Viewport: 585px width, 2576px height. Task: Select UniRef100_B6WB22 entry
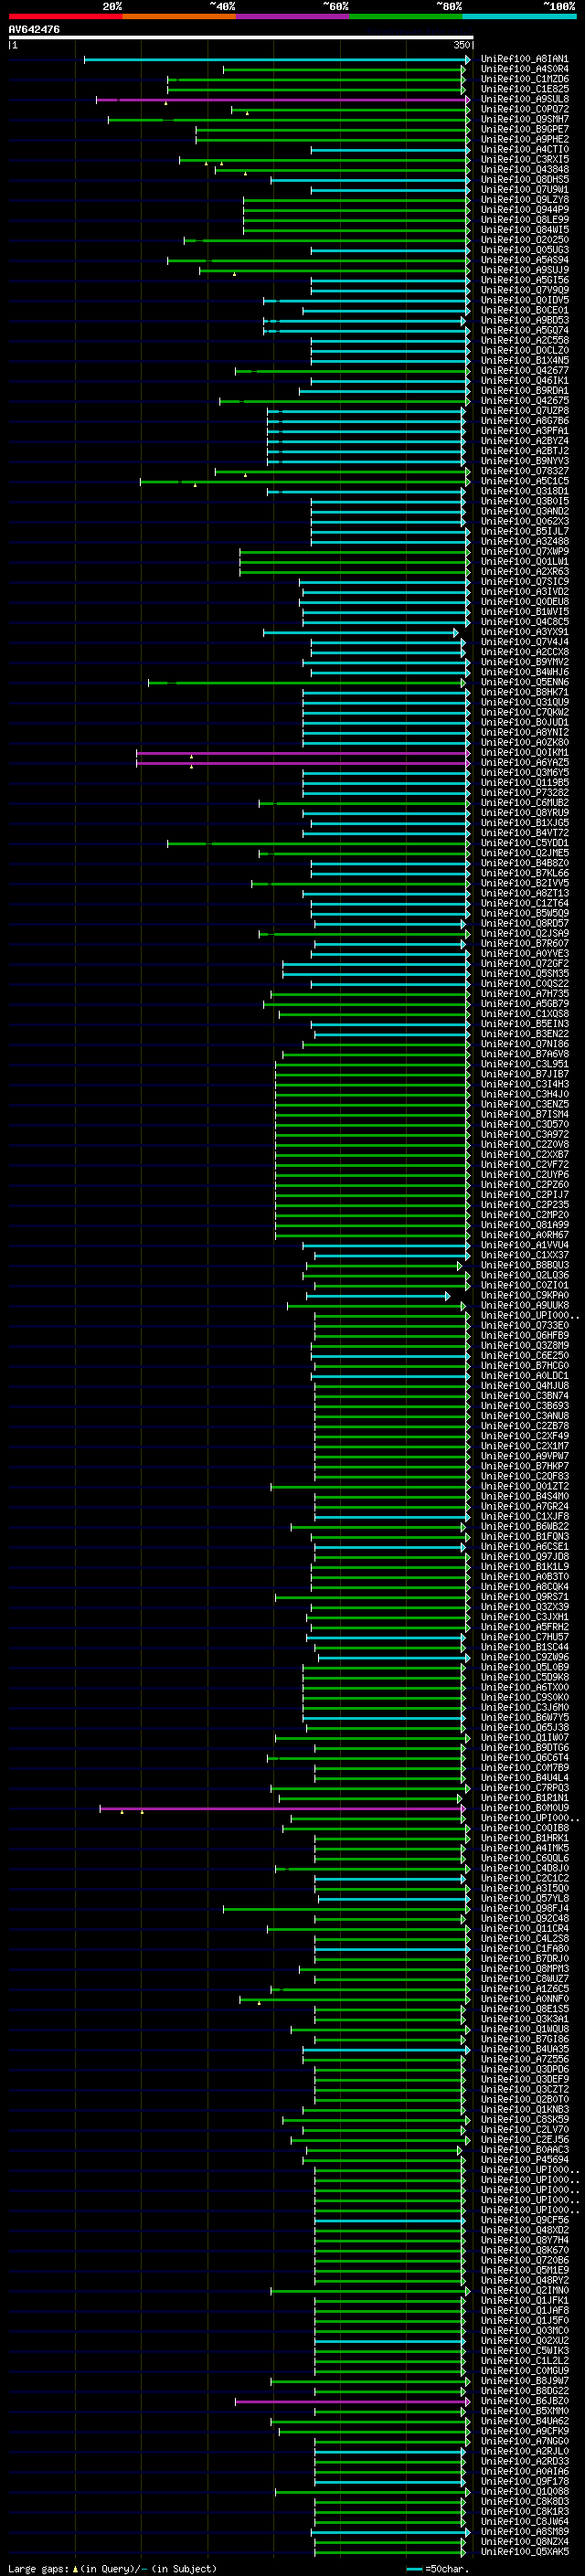pyautogui.click(x=524, y=1527)
